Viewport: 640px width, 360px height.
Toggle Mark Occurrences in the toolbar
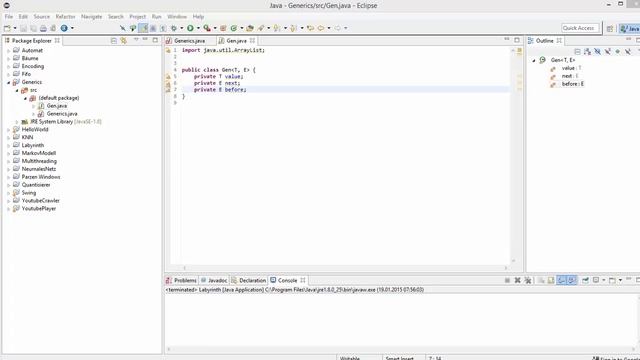(x=144, y=28)
